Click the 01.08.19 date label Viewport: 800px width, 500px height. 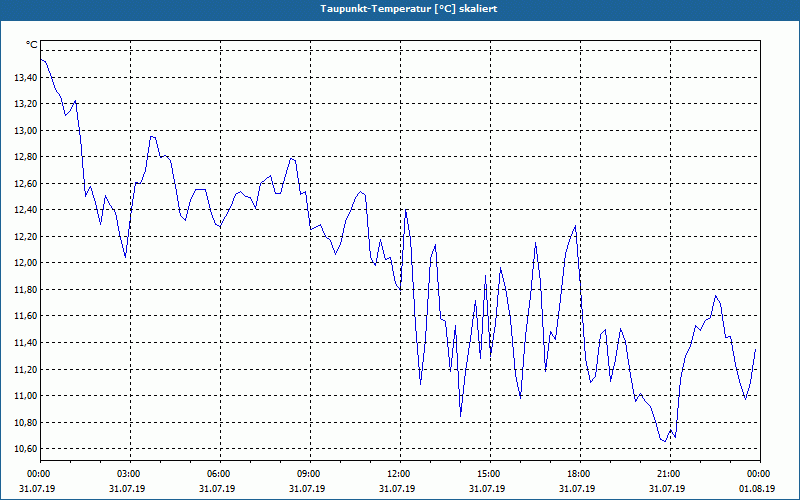(x=757, y=488)
